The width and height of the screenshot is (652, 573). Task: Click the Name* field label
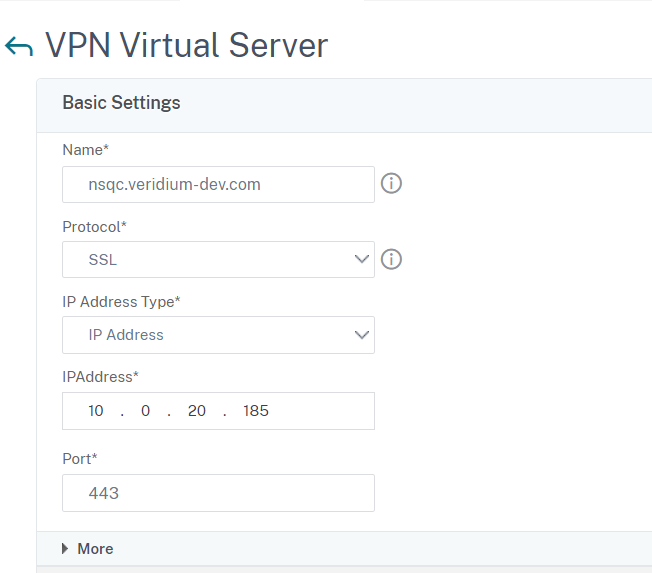coord(85,150)
